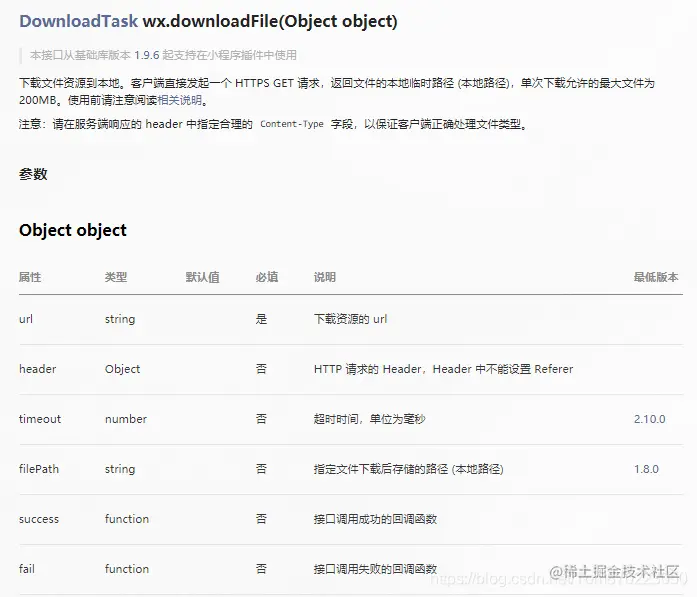Click the HTTP 请求的 Header description
697x597 pixels.
444,369
